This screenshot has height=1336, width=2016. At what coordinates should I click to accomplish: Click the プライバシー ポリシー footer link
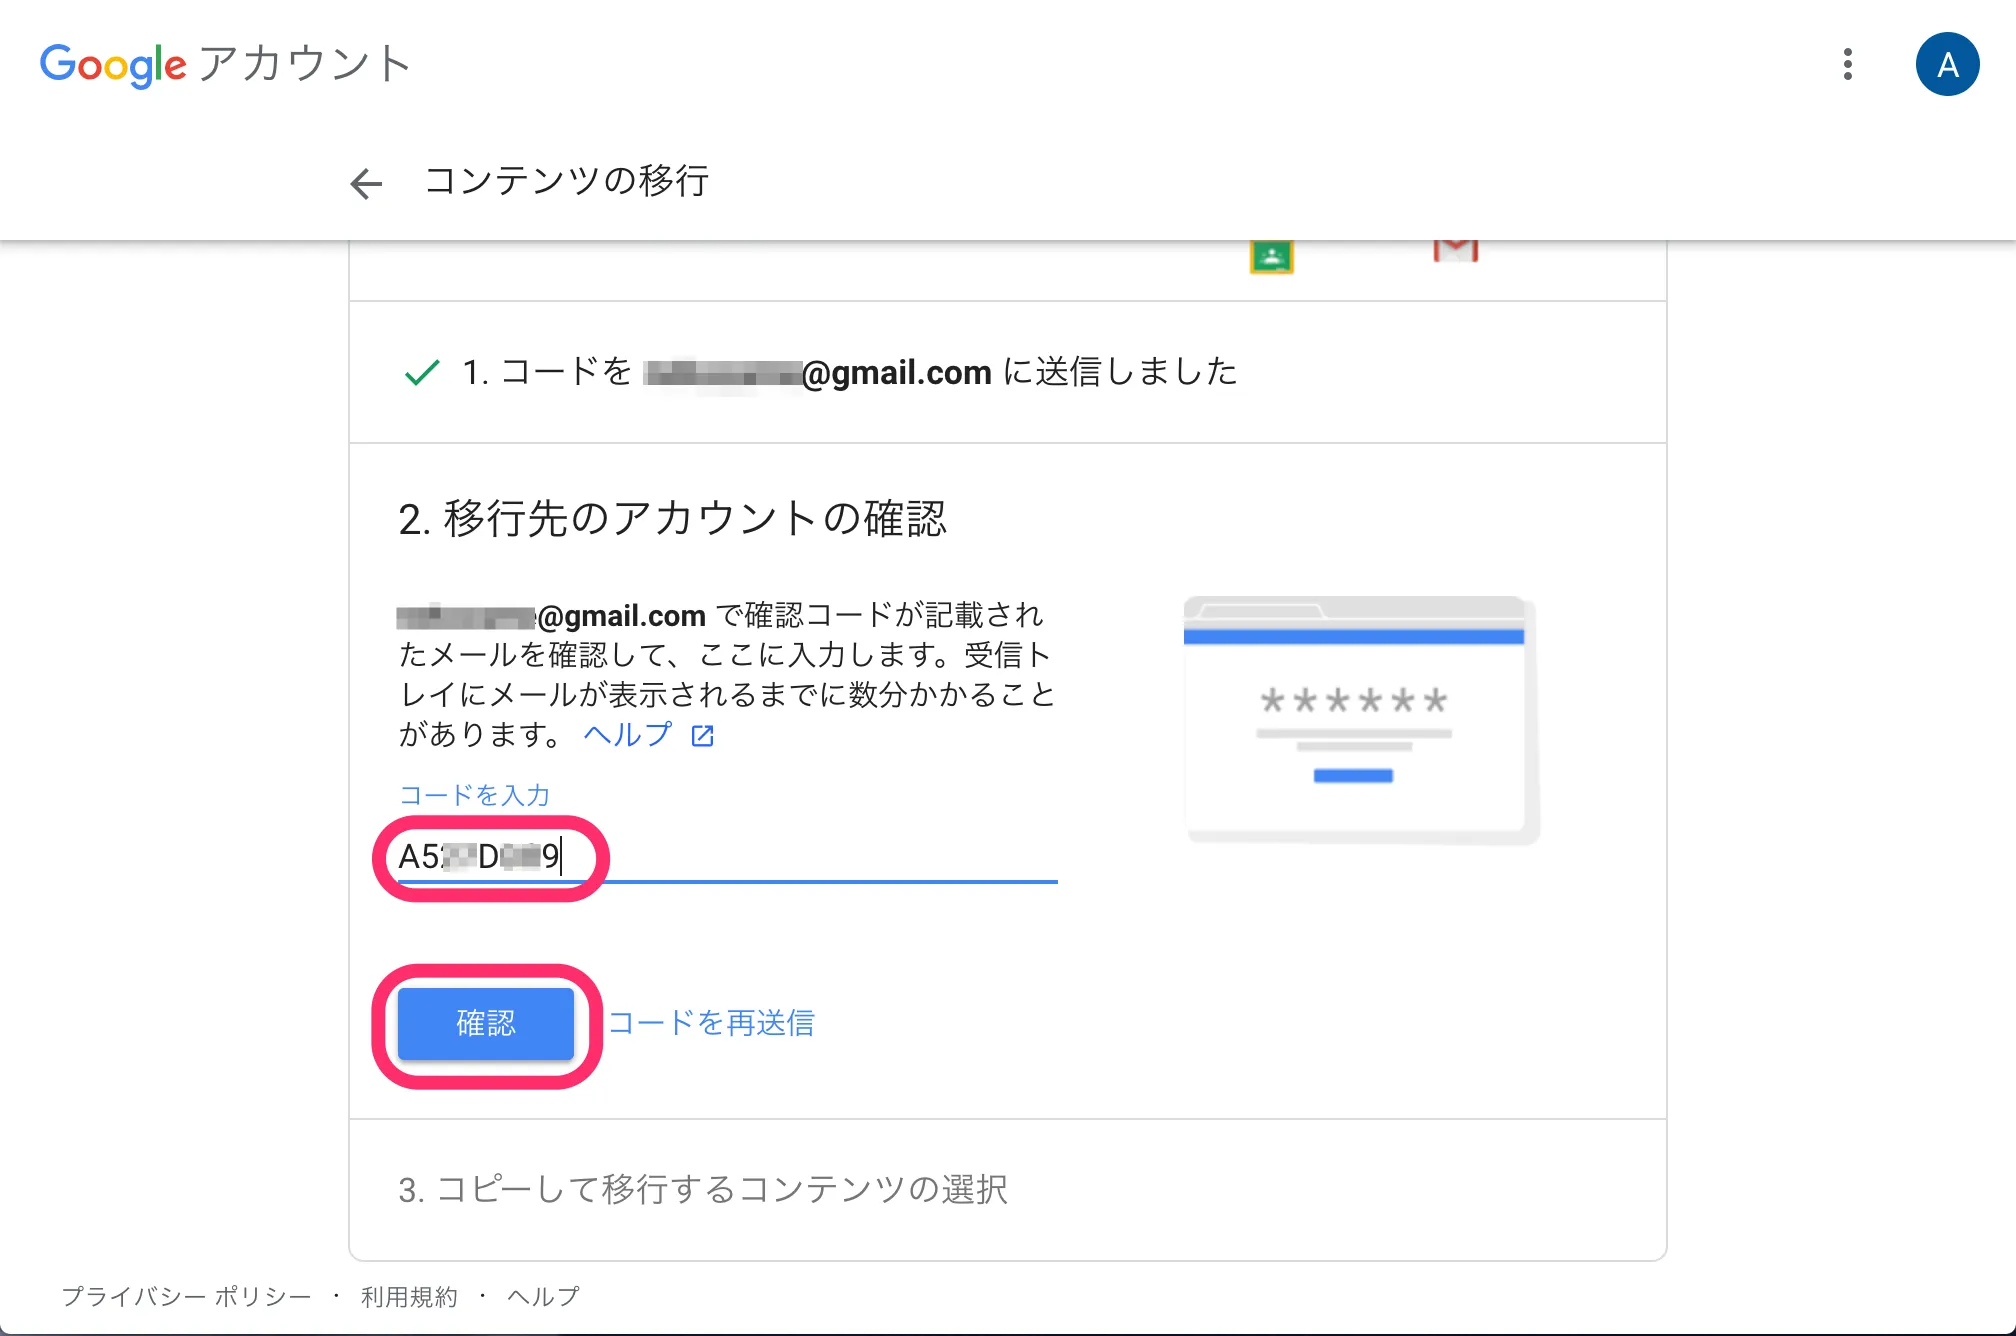(187, 1297)
